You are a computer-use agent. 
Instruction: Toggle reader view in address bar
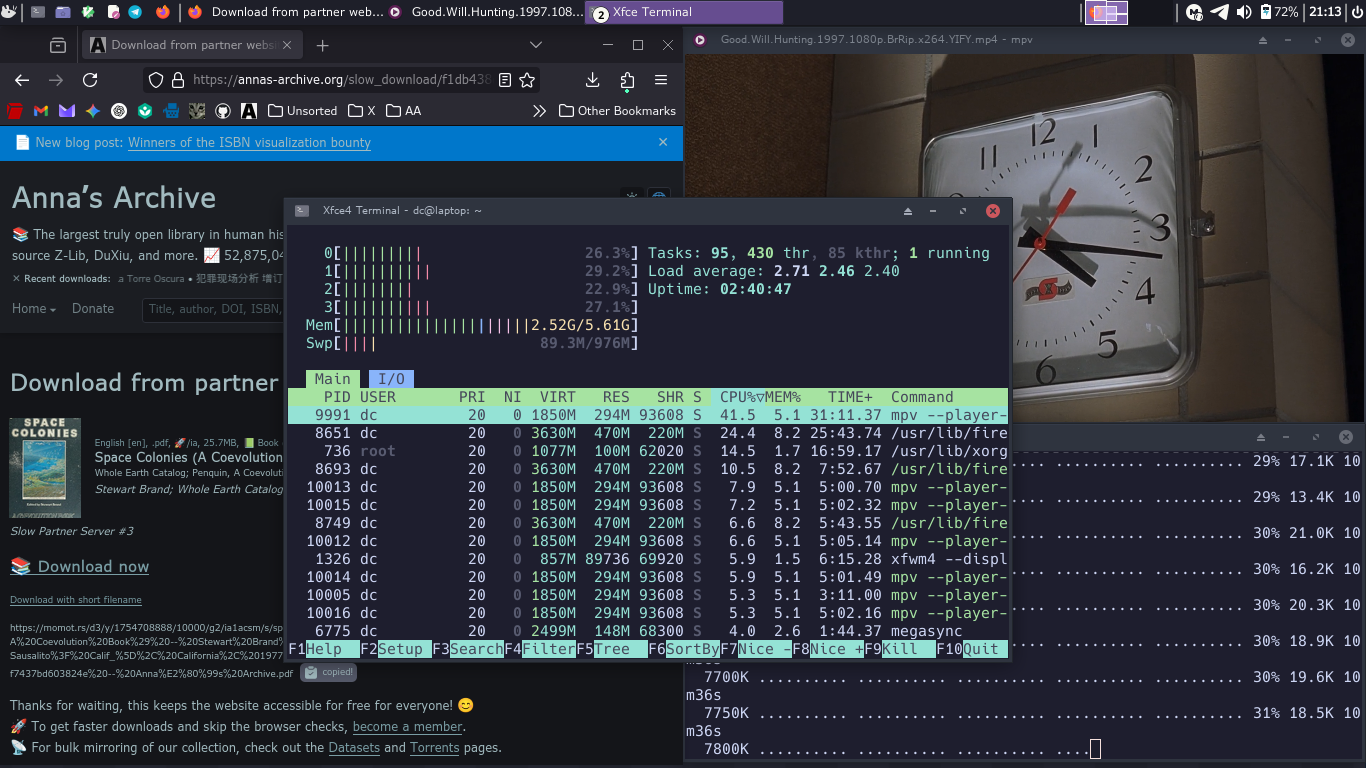pyautogui.click(x=505, y=80)
